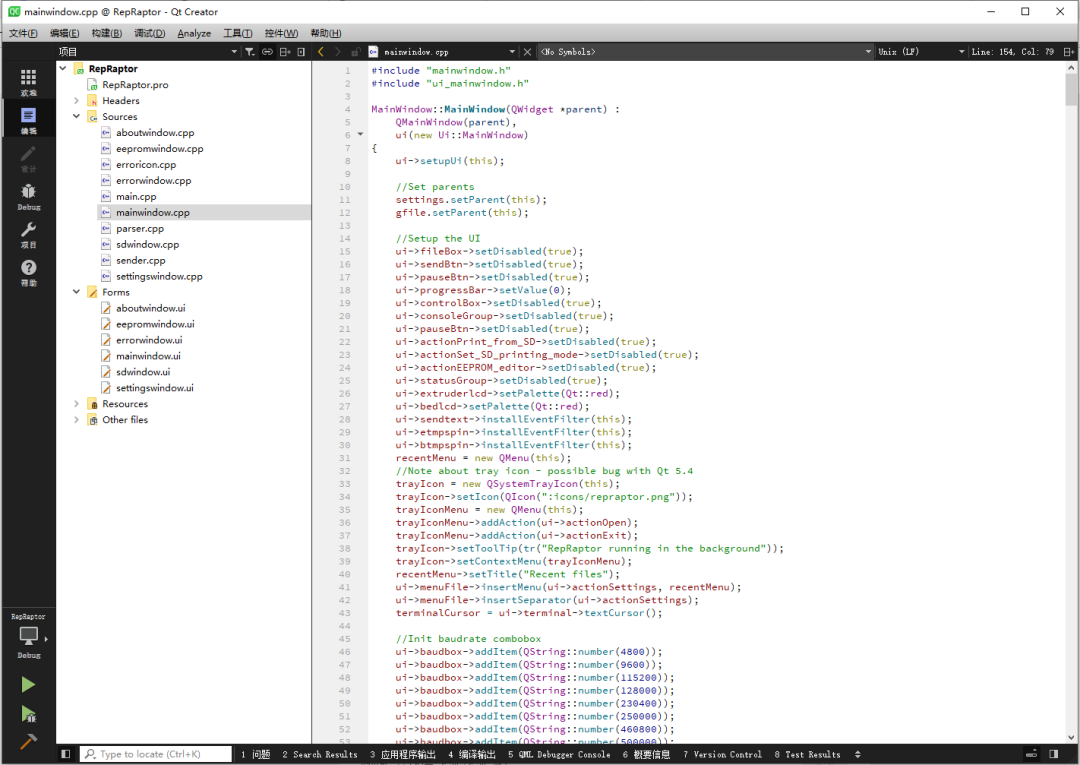This screenshot has width=1080, height=765.
Task: Toggle progress details icon in status bar
Action: (x=1031, y=754)
